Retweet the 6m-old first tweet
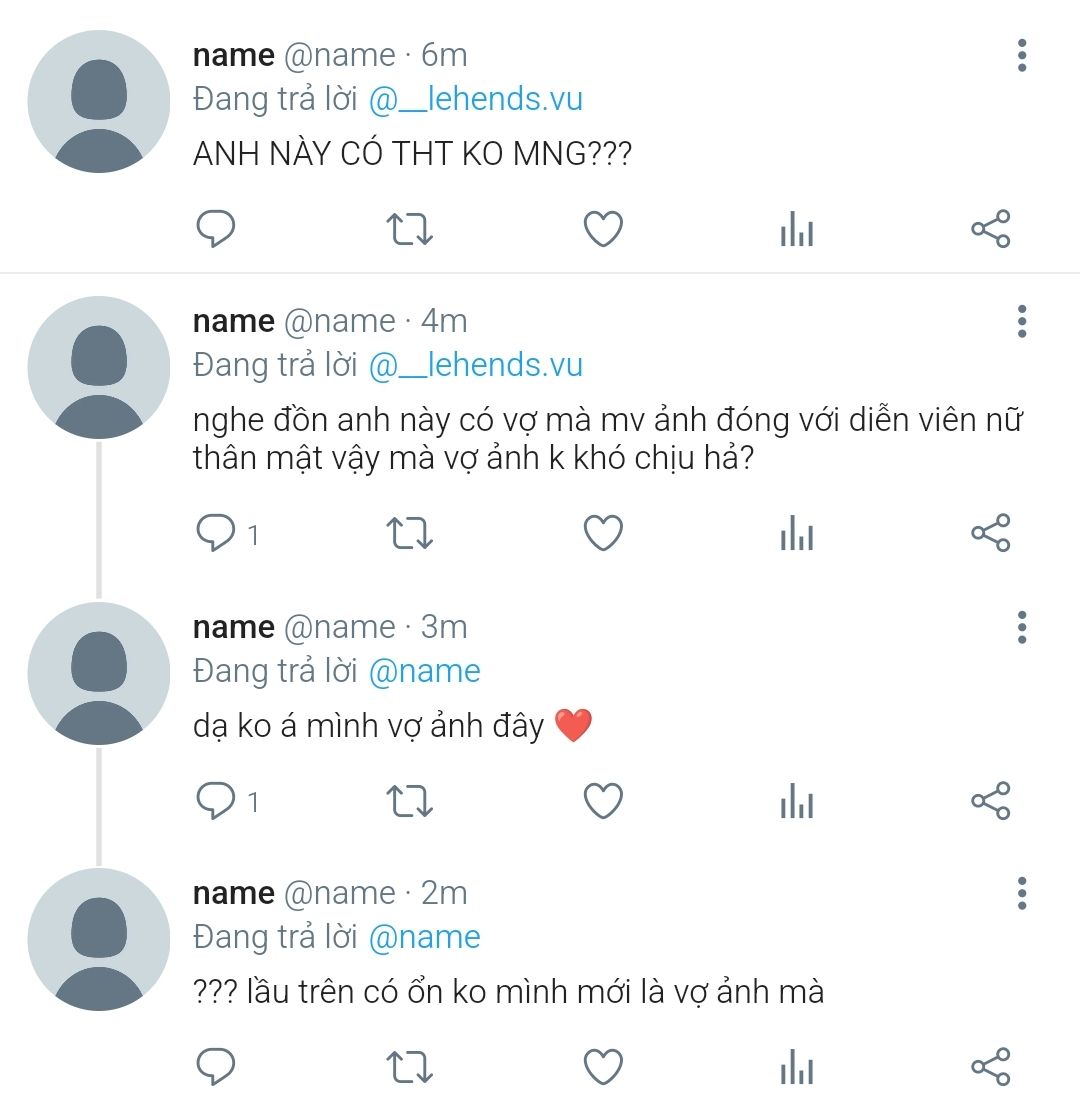This screenshot has height=1110, width=1080. tap(409, 230)
